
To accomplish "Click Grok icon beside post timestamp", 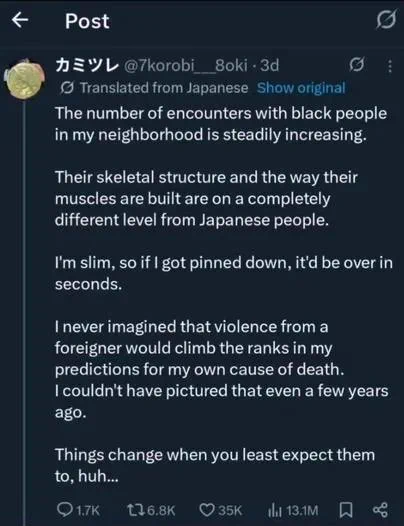I will pyautogui.click(x=357, y=65).
